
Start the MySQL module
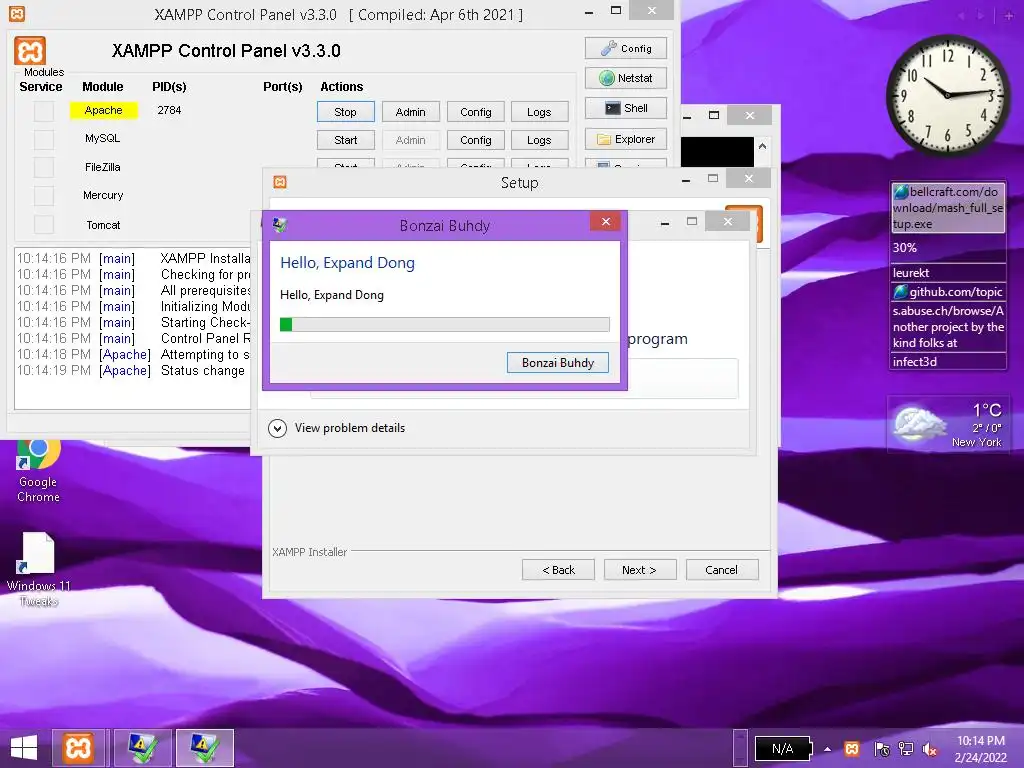(x=345, y=140)
